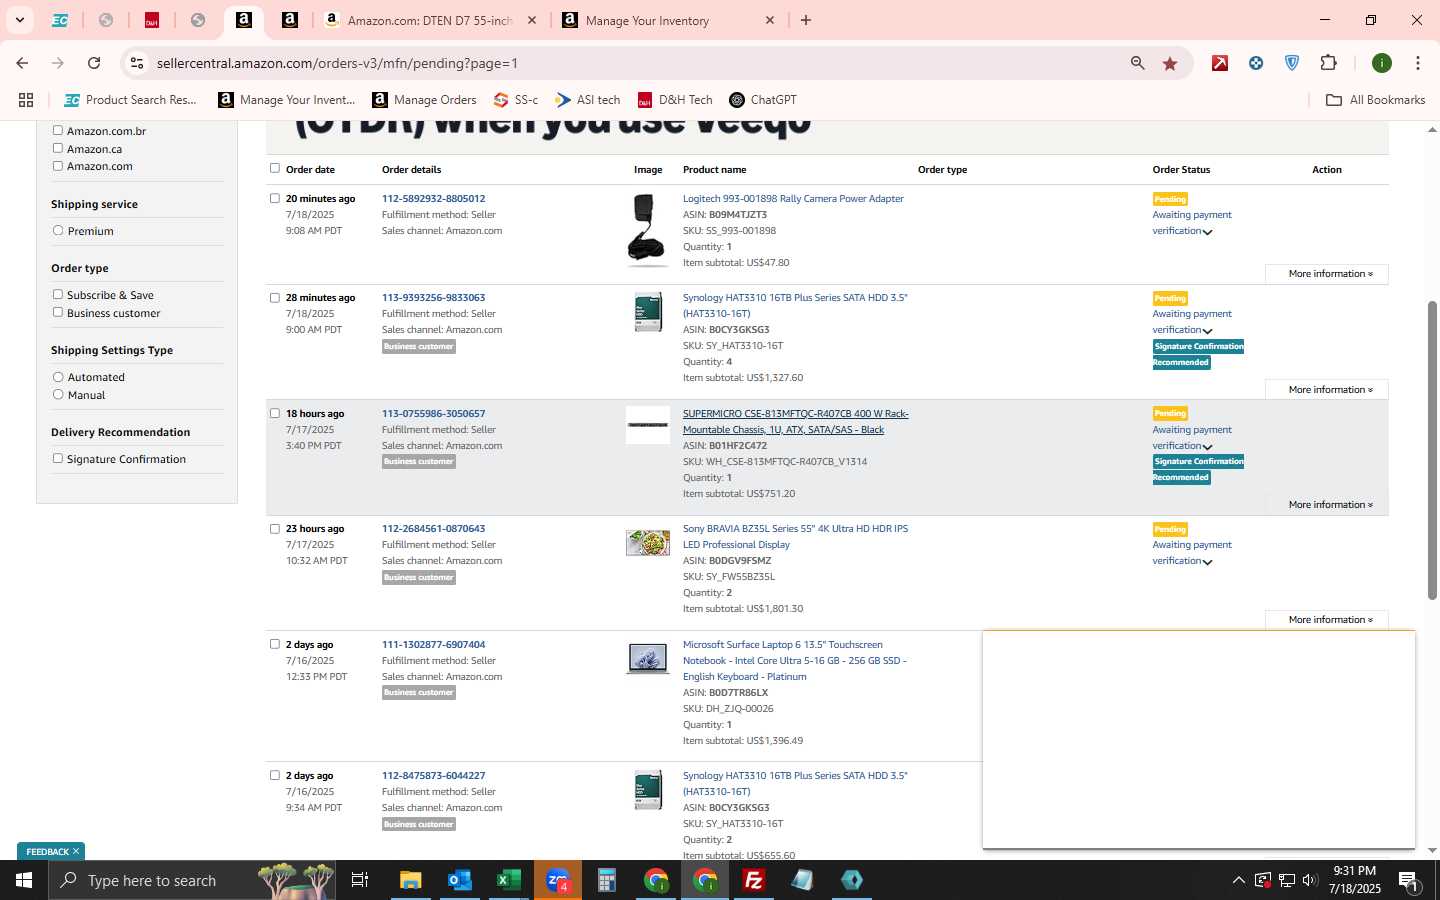Open Microsoft Surface Laptop 6 product link

(x=795, y=660)
